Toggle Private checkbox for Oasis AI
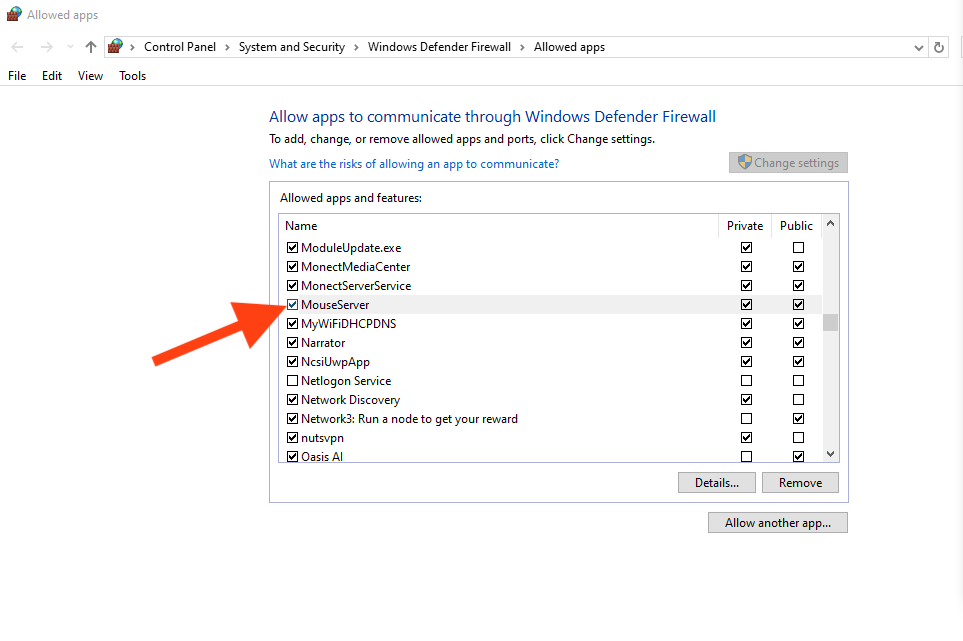Image resolution: width=963 pixels, height=641 pixels. (746, 457)
